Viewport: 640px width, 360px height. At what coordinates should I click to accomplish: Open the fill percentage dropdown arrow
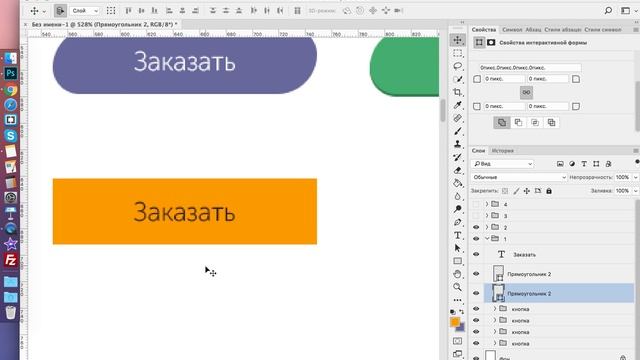[636, 191]
